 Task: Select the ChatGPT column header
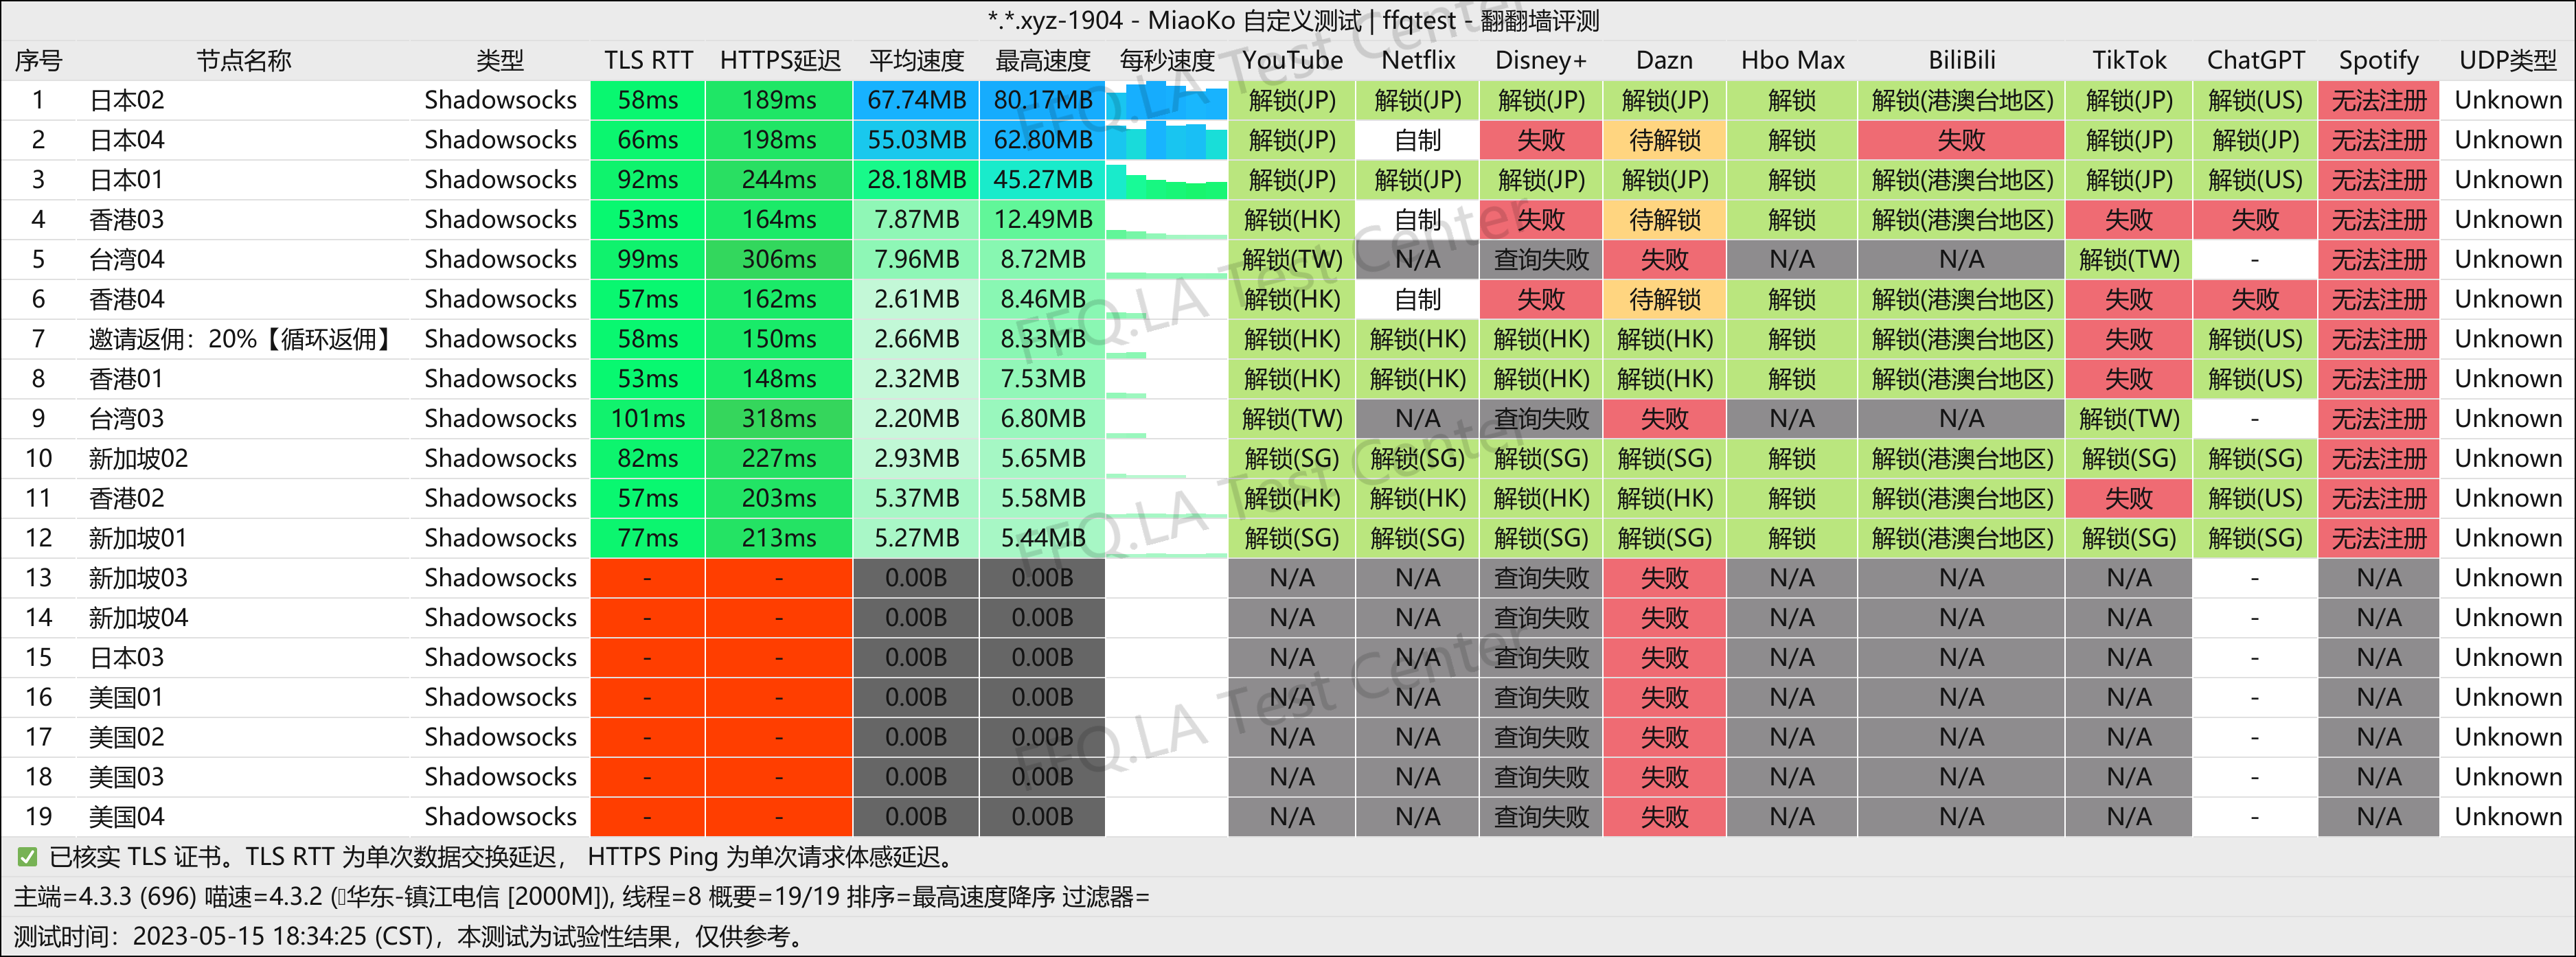pyautogui.click(x=2255, y=60)
